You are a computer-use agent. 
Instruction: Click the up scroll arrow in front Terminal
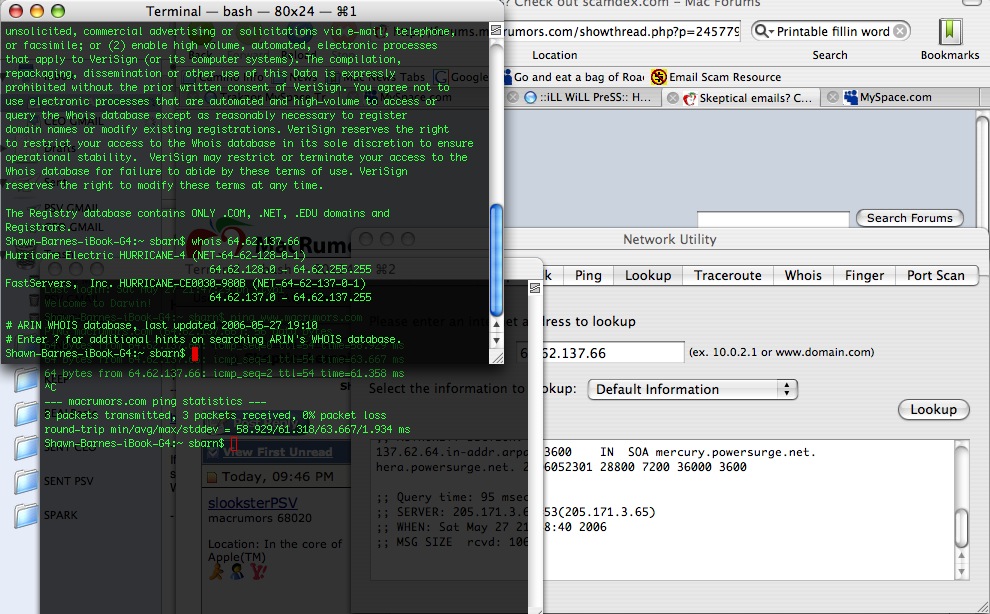tap(496, 325)
